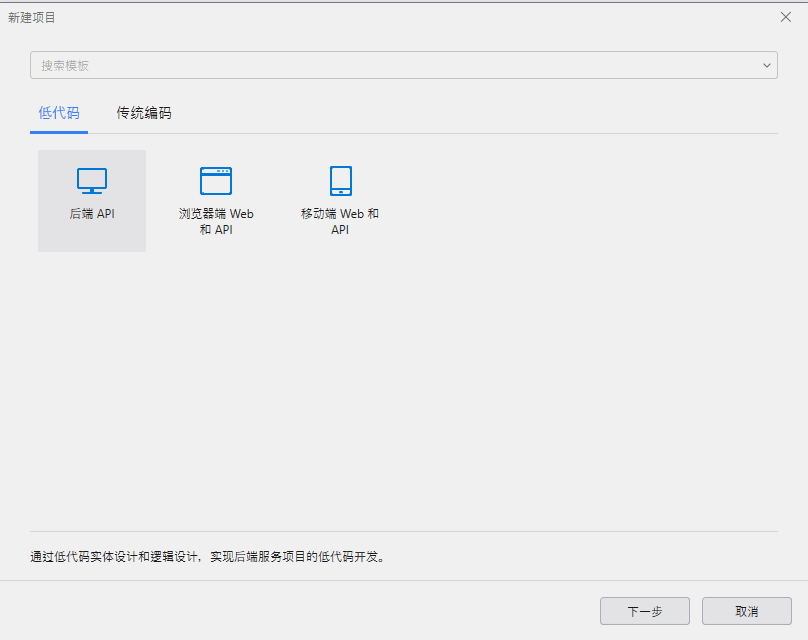Click the browser-style Web template card
Image resolution: width=808 pixels, height=640 pixels.
click(216, 200)
